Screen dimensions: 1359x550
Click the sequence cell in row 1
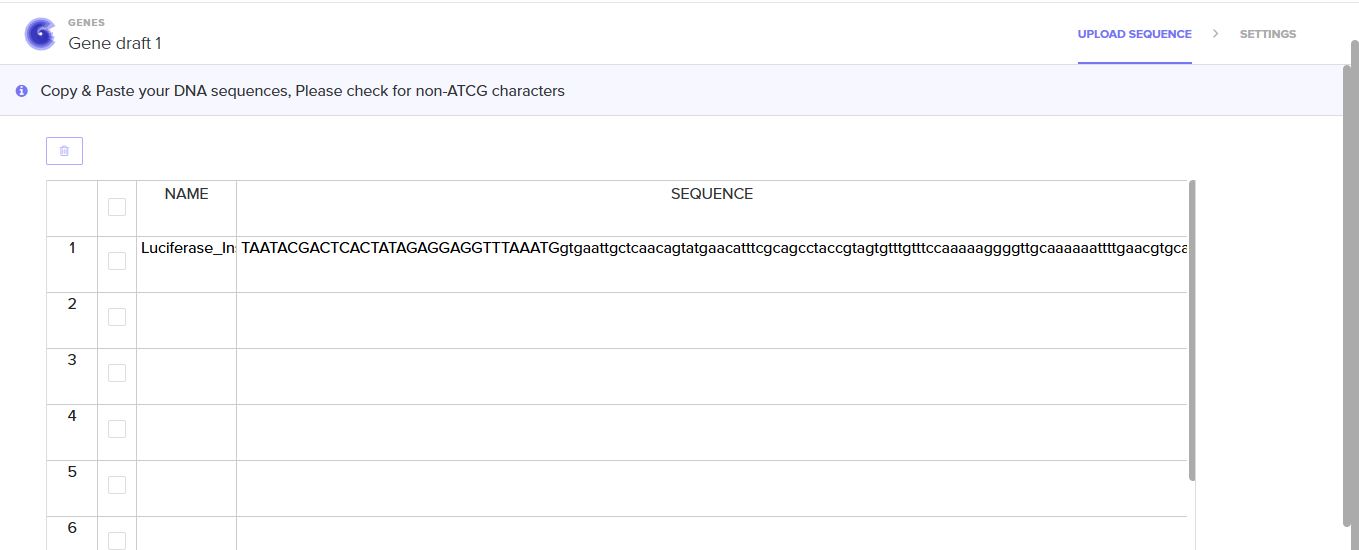712,248
